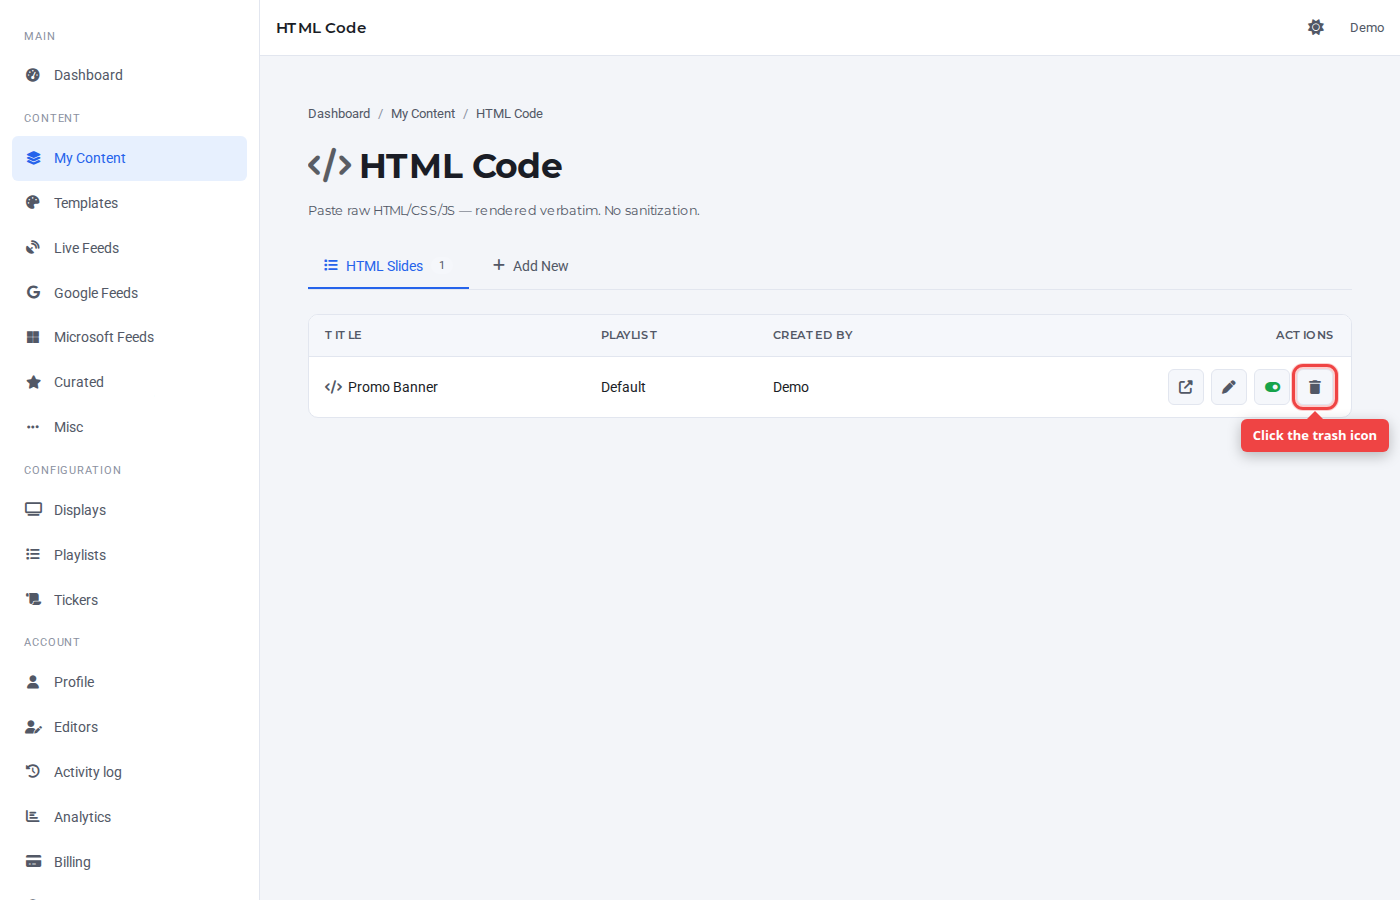
Task: Open Promo Banner preview in new window
Action: click(x=1186, y=387)
